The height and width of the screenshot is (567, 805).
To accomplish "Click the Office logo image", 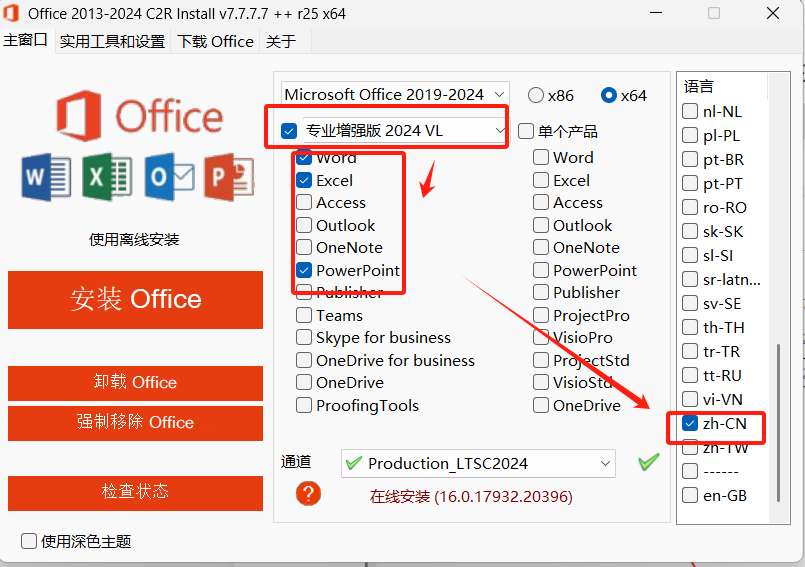I will click(140, 116).
